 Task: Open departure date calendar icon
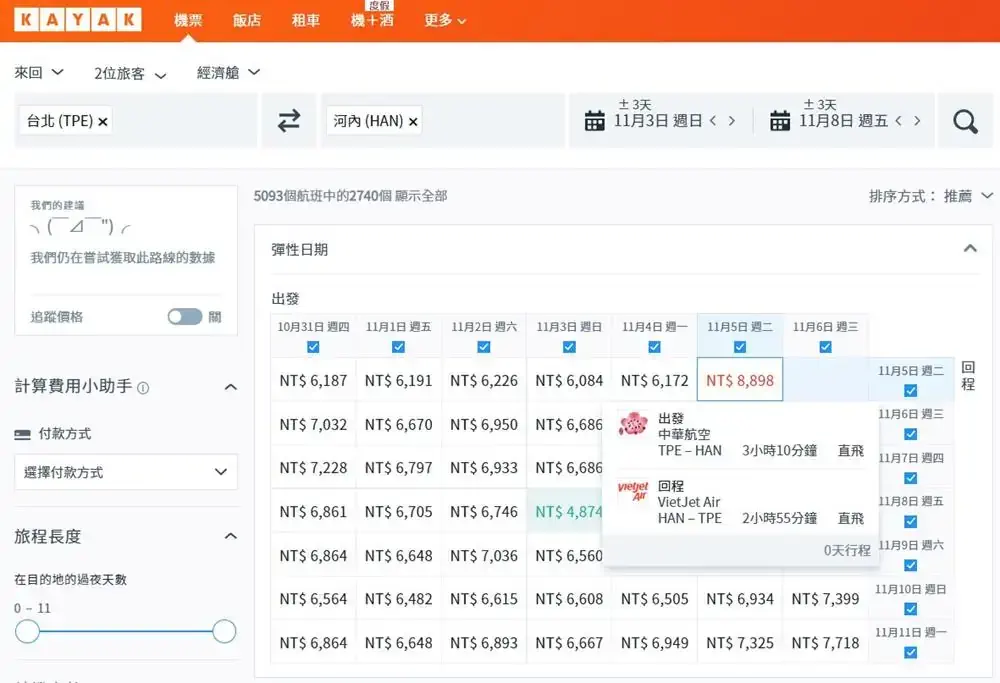[595, 121]
